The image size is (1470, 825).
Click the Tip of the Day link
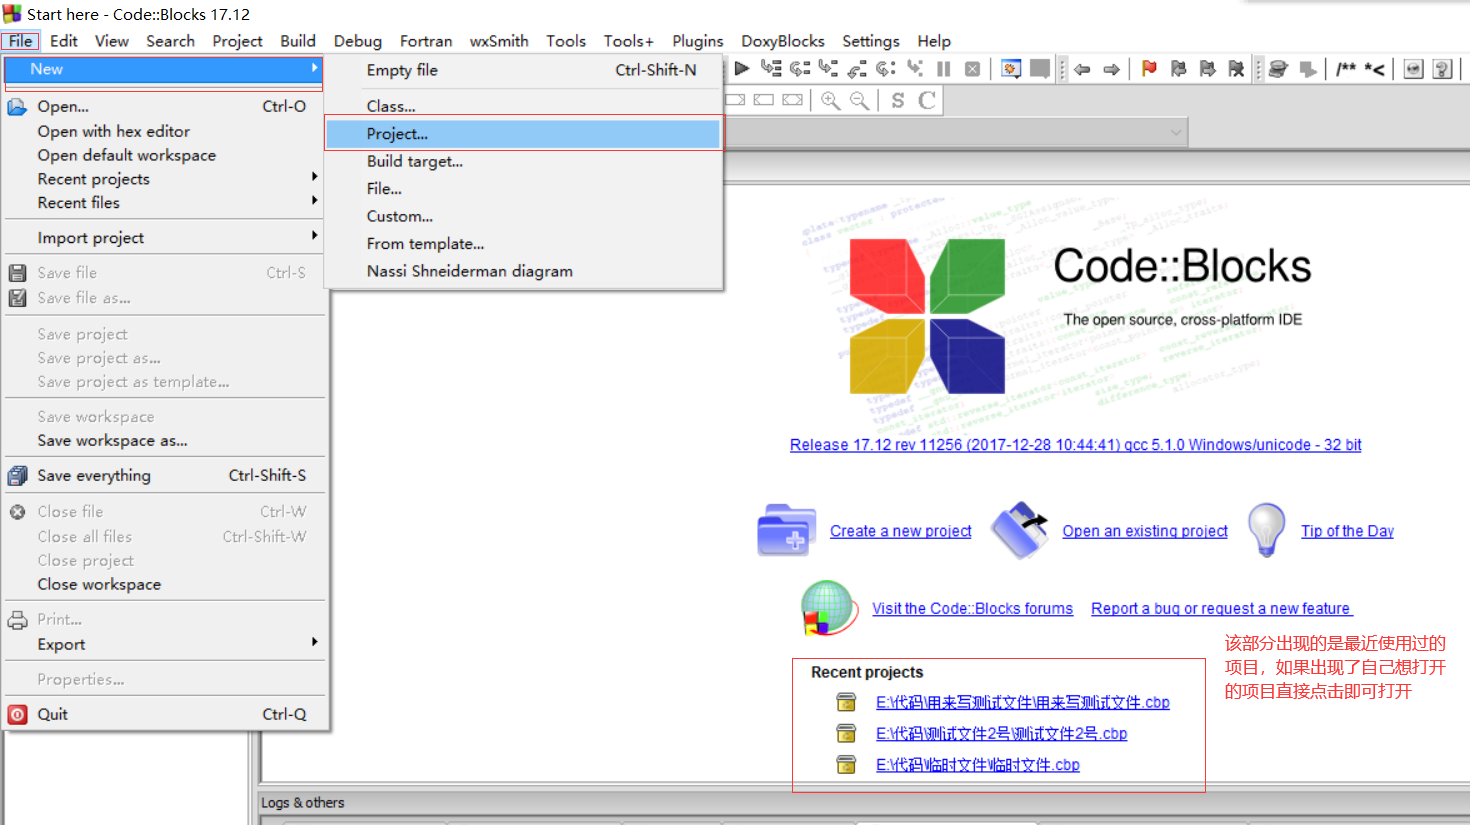[x=1347, y=531]
